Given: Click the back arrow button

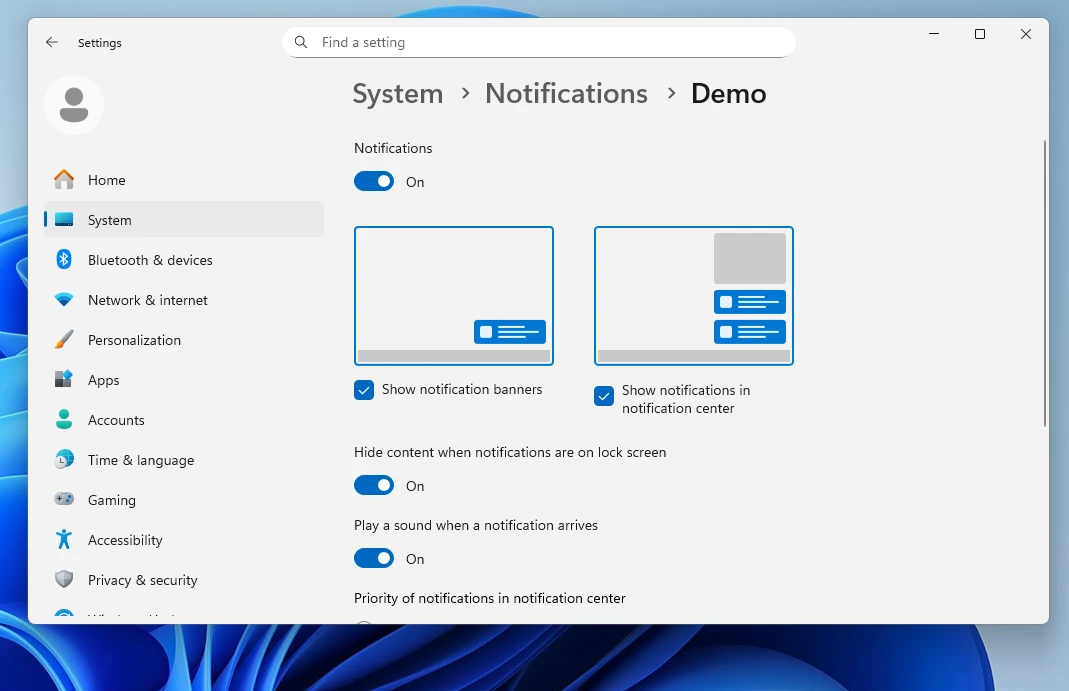Looking at the screenshot, I should [x=51, y=42].
